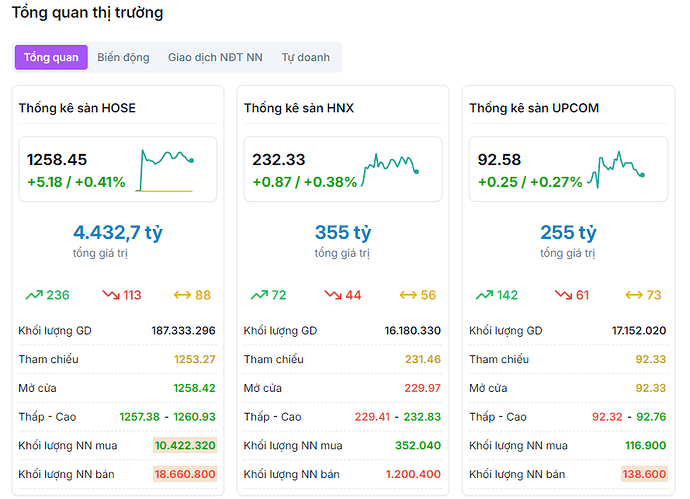Click HOSE opening value 1258.42
The image size is (690, 499).
click(x=195, y=388)
